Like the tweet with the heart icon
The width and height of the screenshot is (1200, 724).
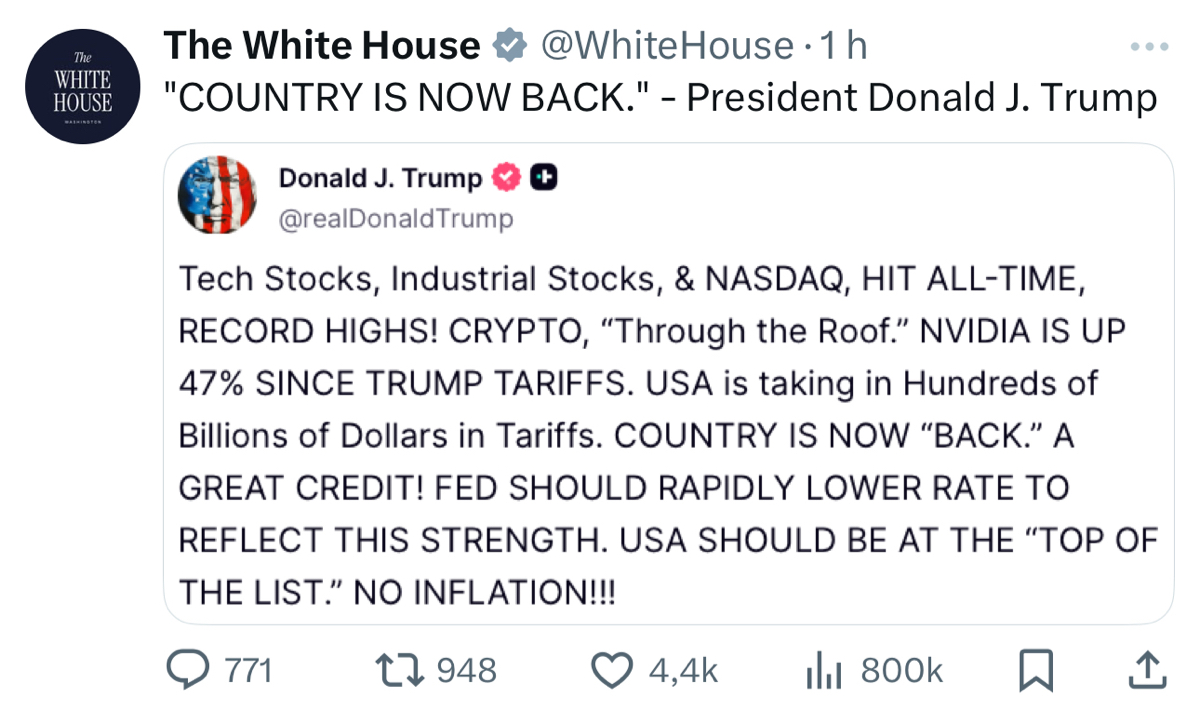613,669
